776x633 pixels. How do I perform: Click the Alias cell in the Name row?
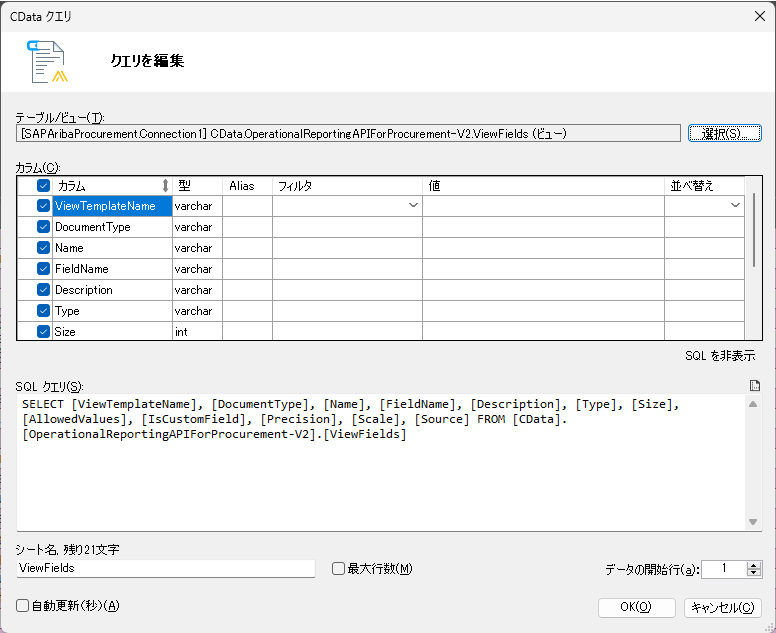click(x=247, y=247)
